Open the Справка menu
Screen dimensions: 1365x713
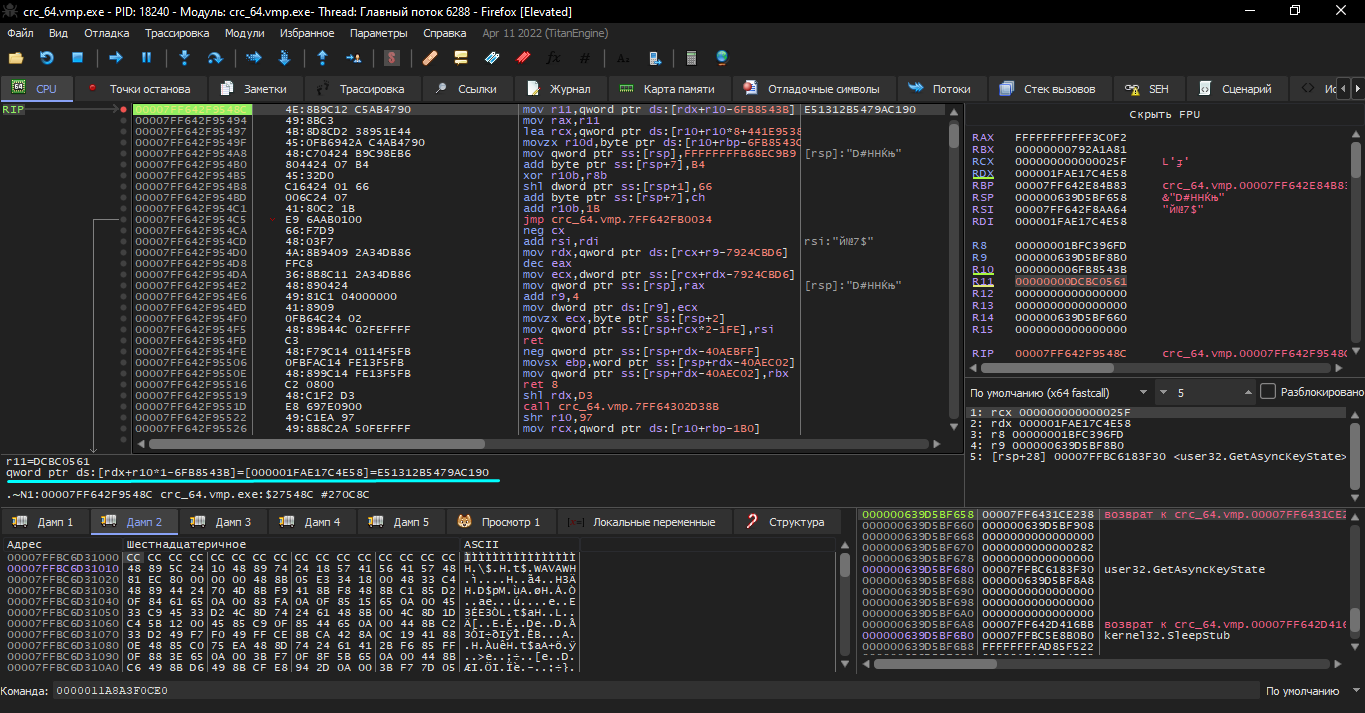[x=445, y=33]
